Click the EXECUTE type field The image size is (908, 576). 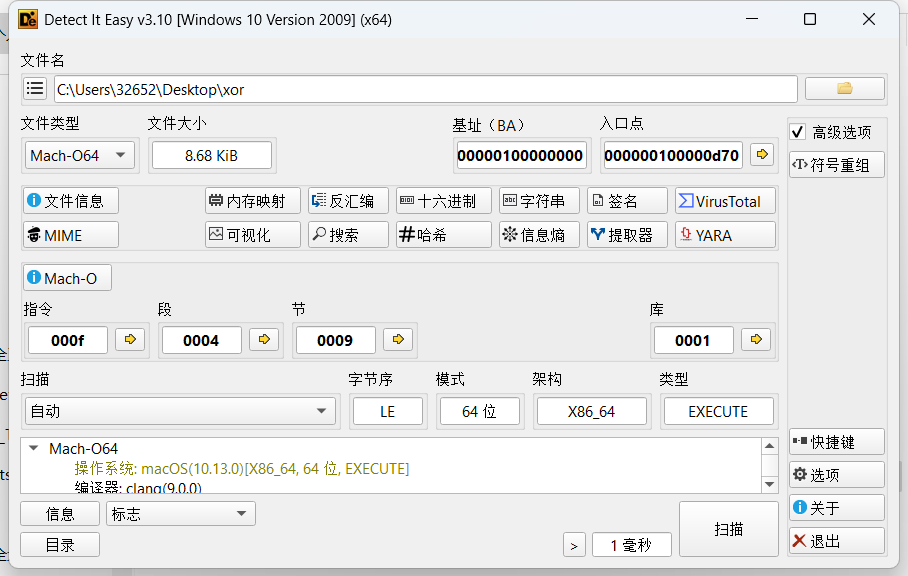[x=718, y=411]
